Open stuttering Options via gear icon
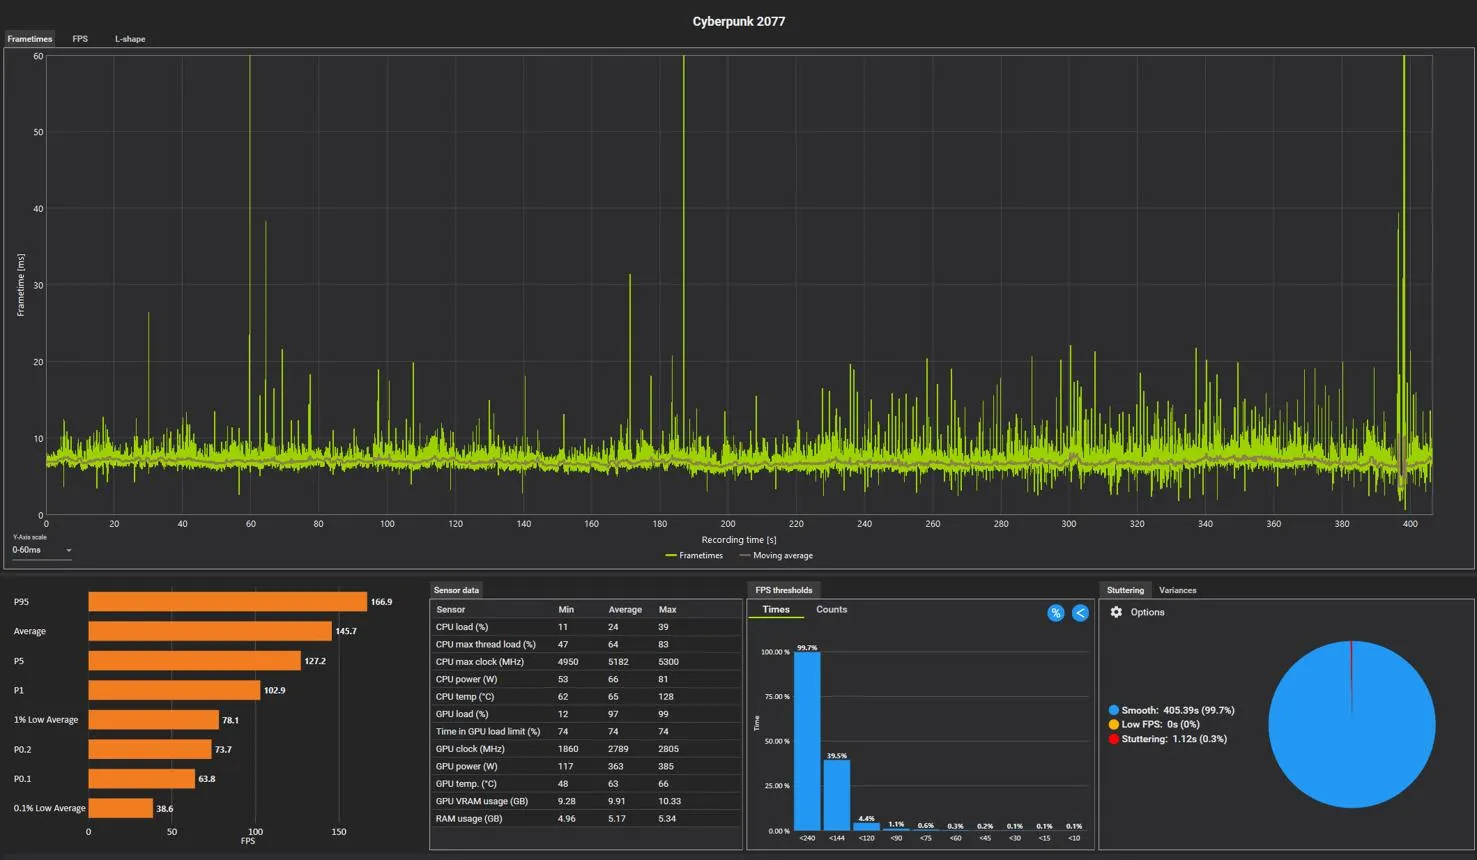Image resolution: width=1477 pixels, height=860 pixels. [1116, 612]
